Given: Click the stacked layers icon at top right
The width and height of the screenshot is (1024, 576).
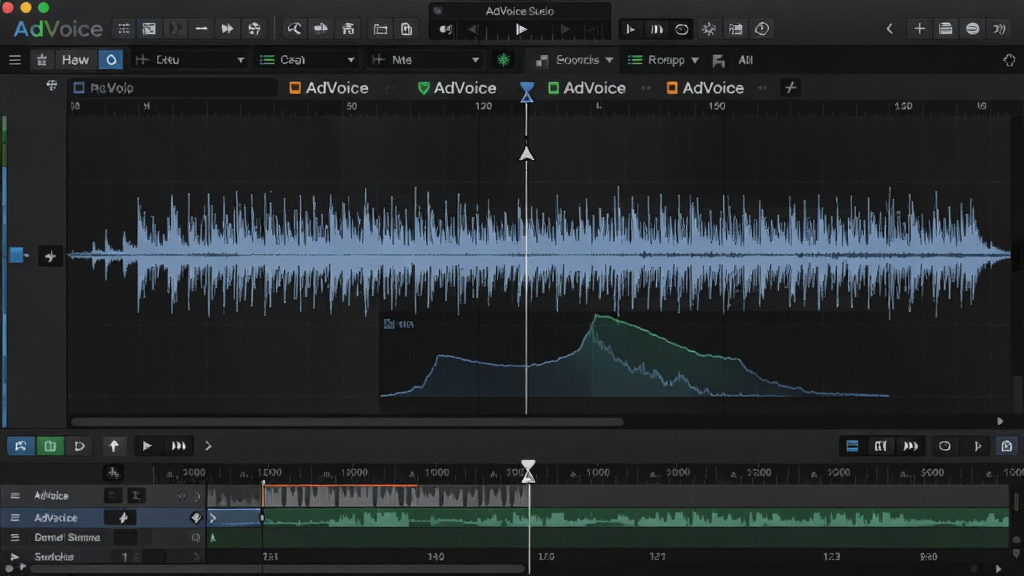Looking at the screenshot, I should click(x=945, y=29).
